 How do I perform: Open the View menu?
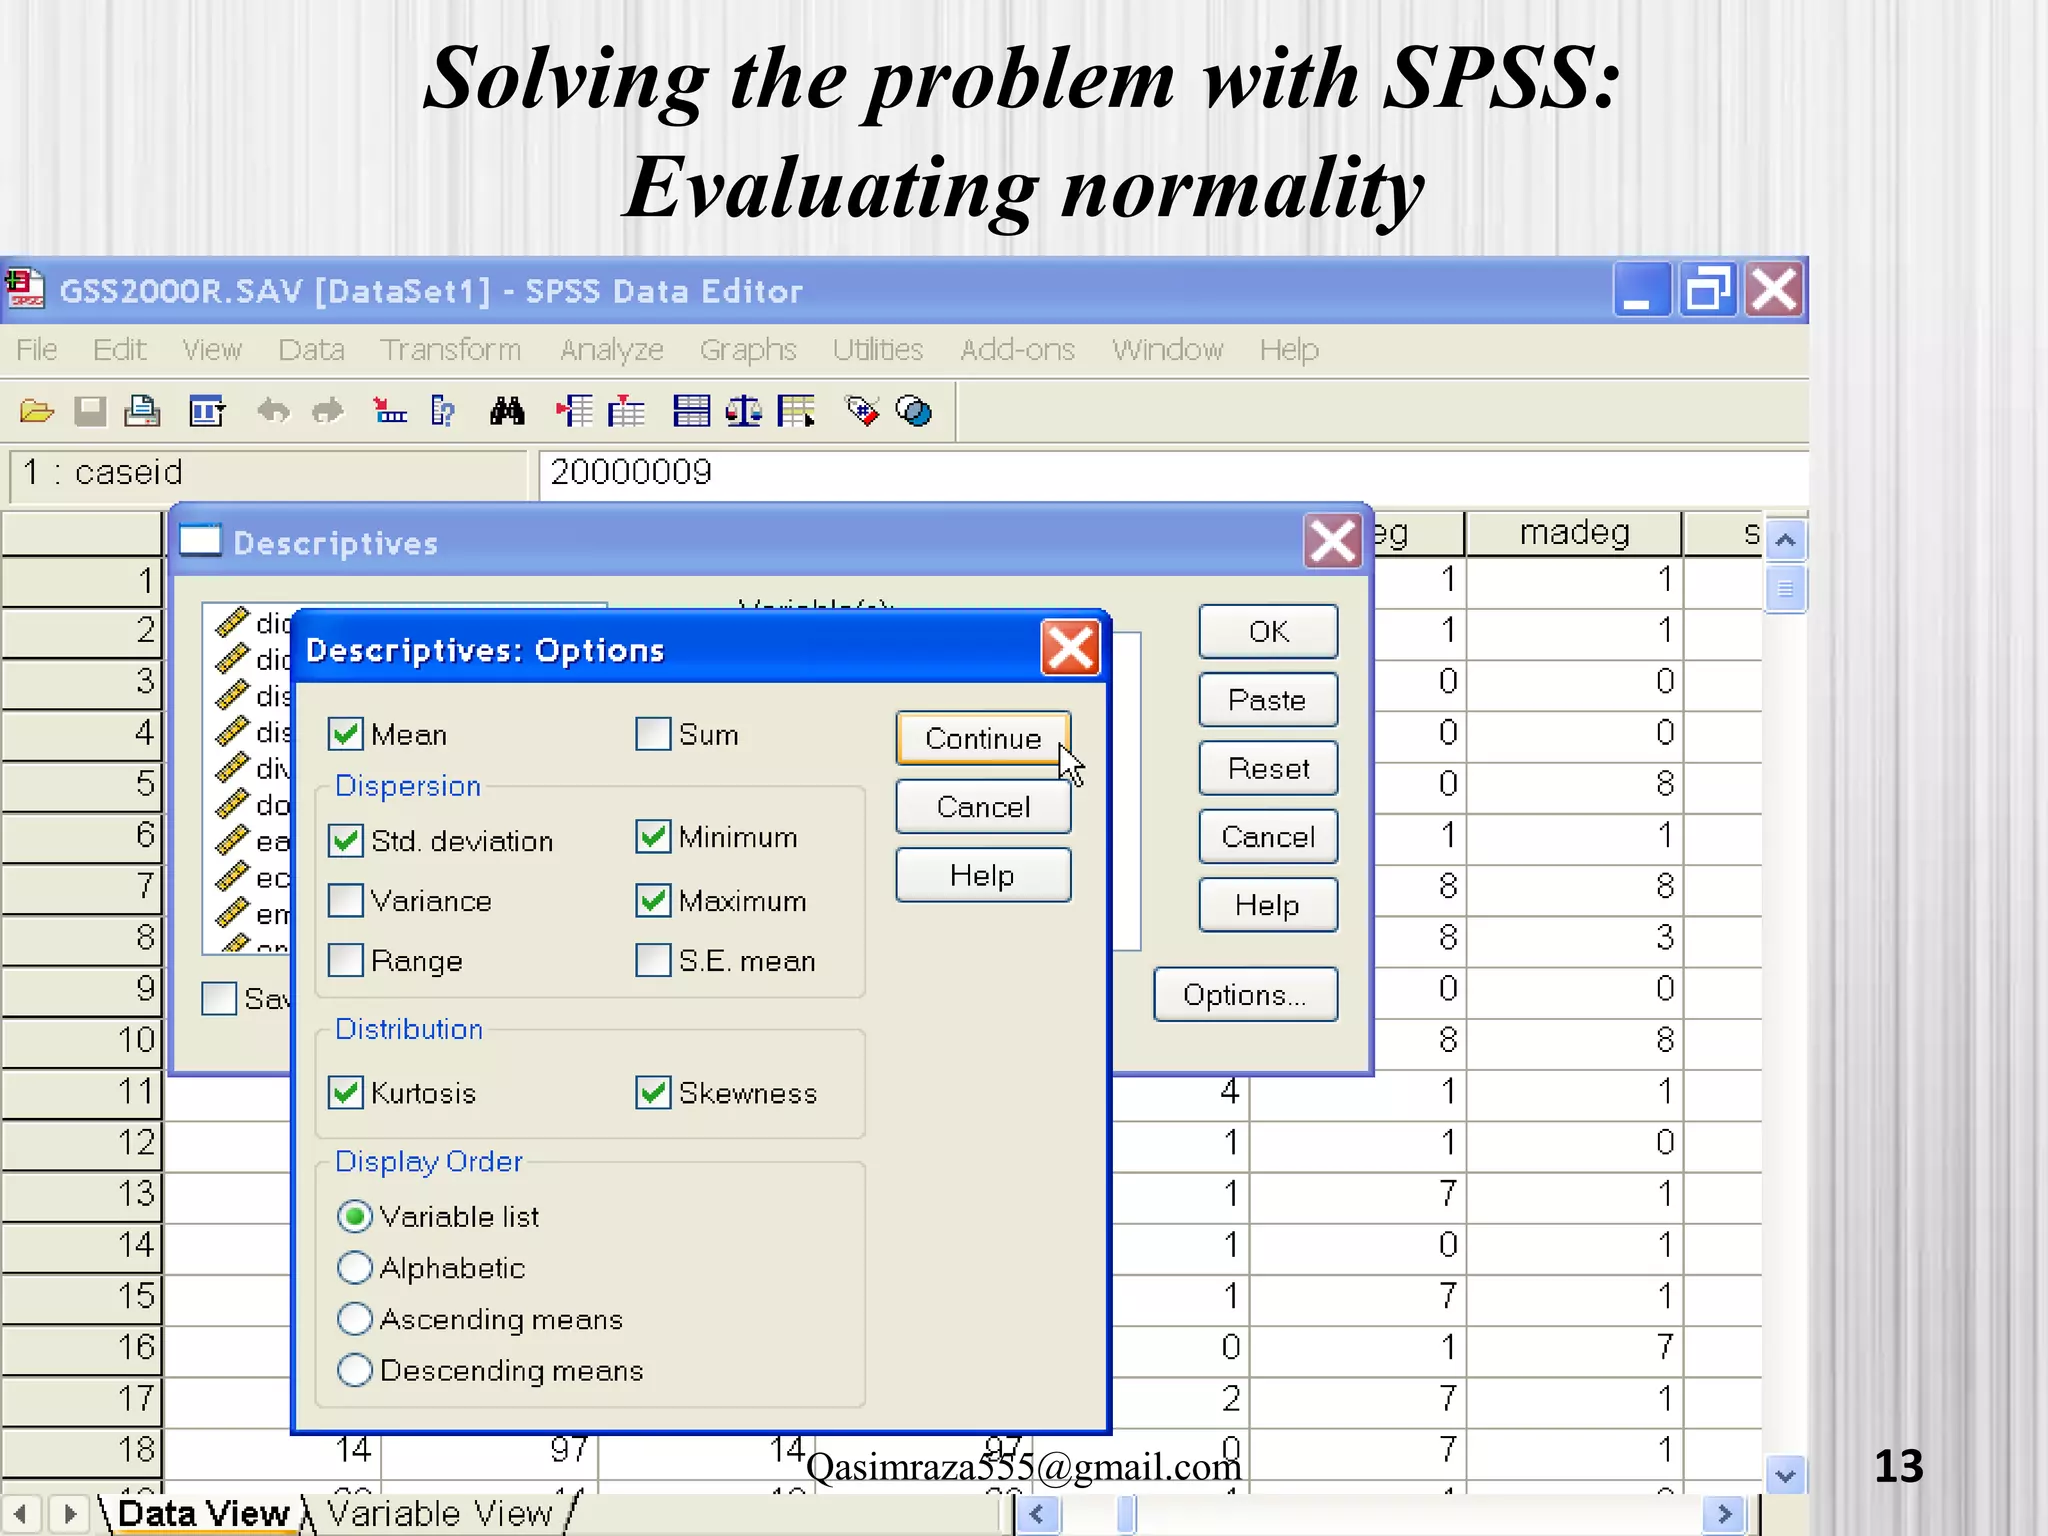tap(212, 349)
